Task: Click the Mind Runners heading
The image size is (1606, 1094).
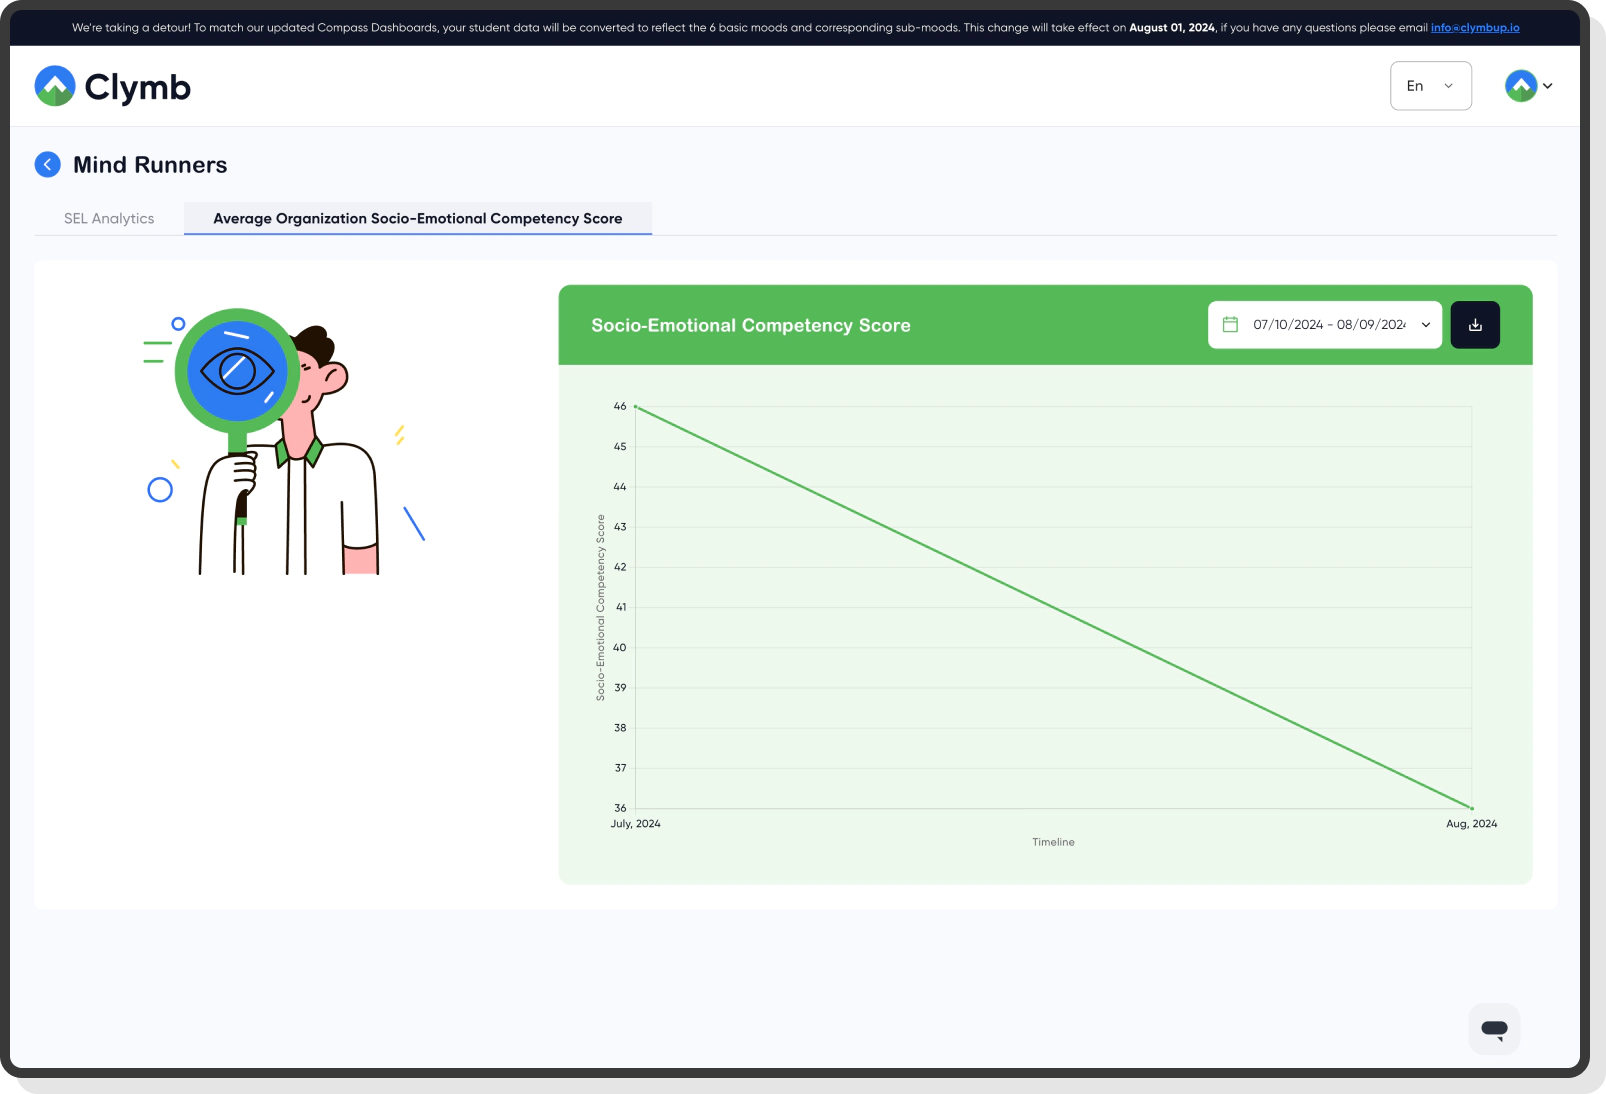Action: coord(149,164)
